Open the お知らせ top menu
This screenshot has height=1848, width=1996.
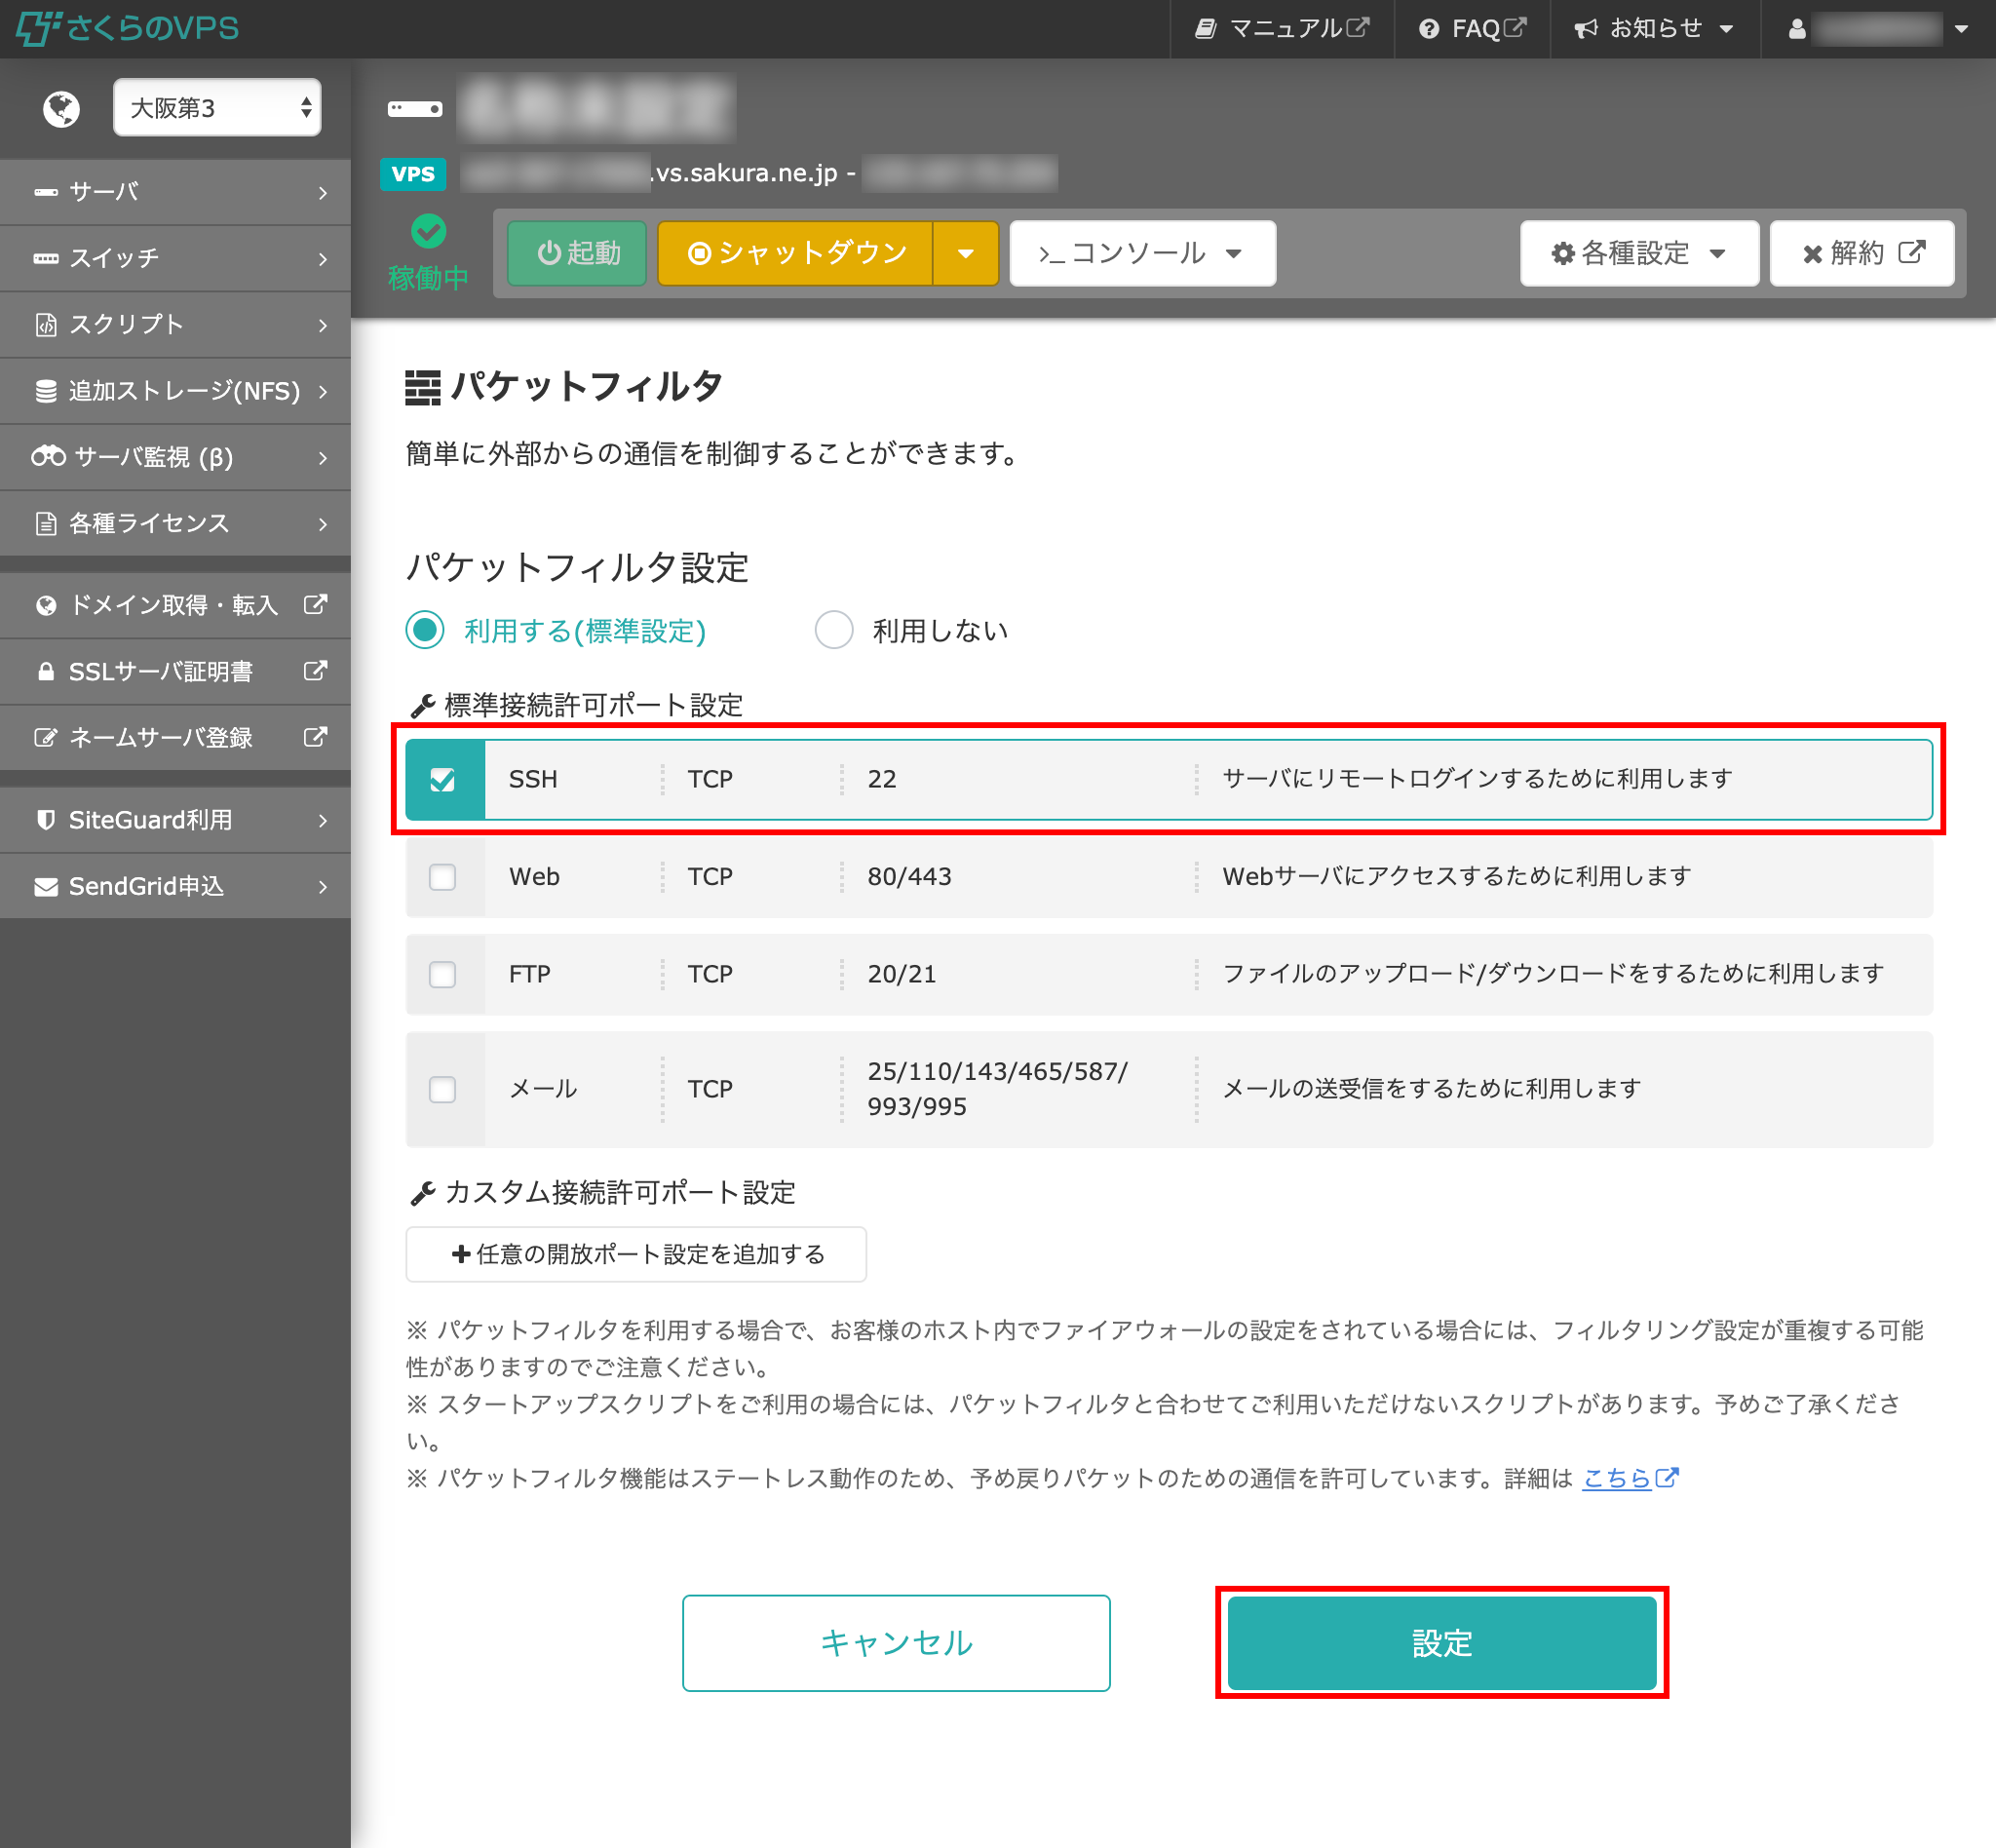1655,29
